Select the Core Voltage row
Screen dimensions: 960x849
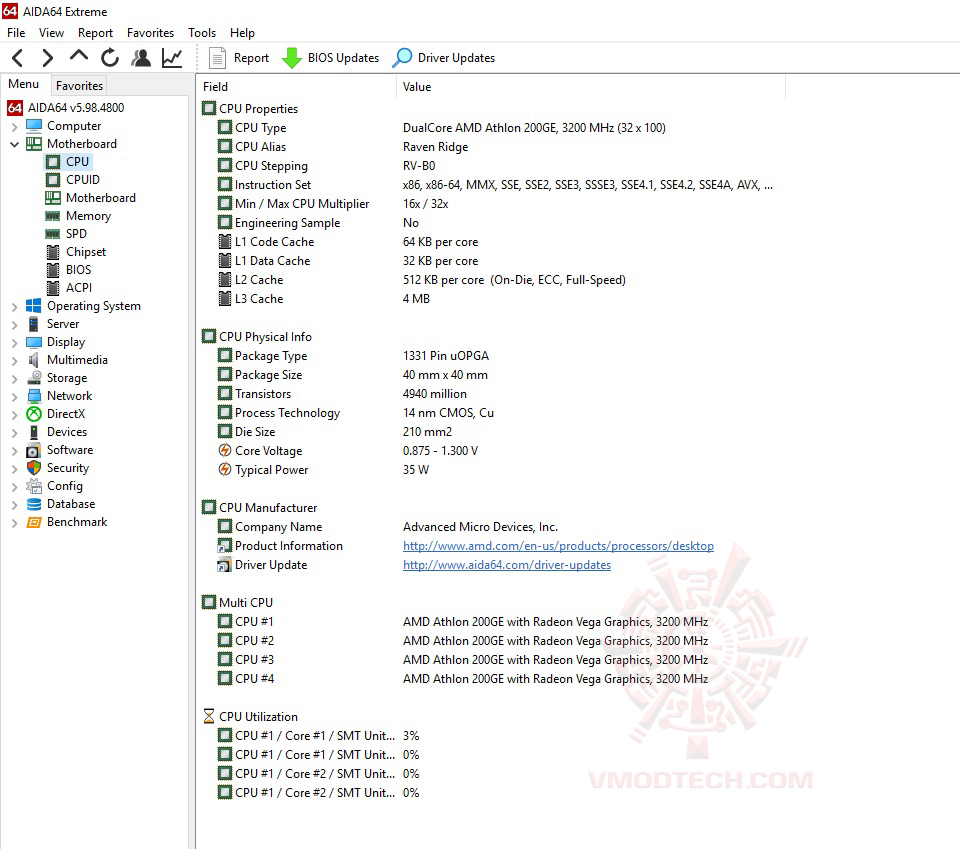pyautogui.click(x=348, y=451)
